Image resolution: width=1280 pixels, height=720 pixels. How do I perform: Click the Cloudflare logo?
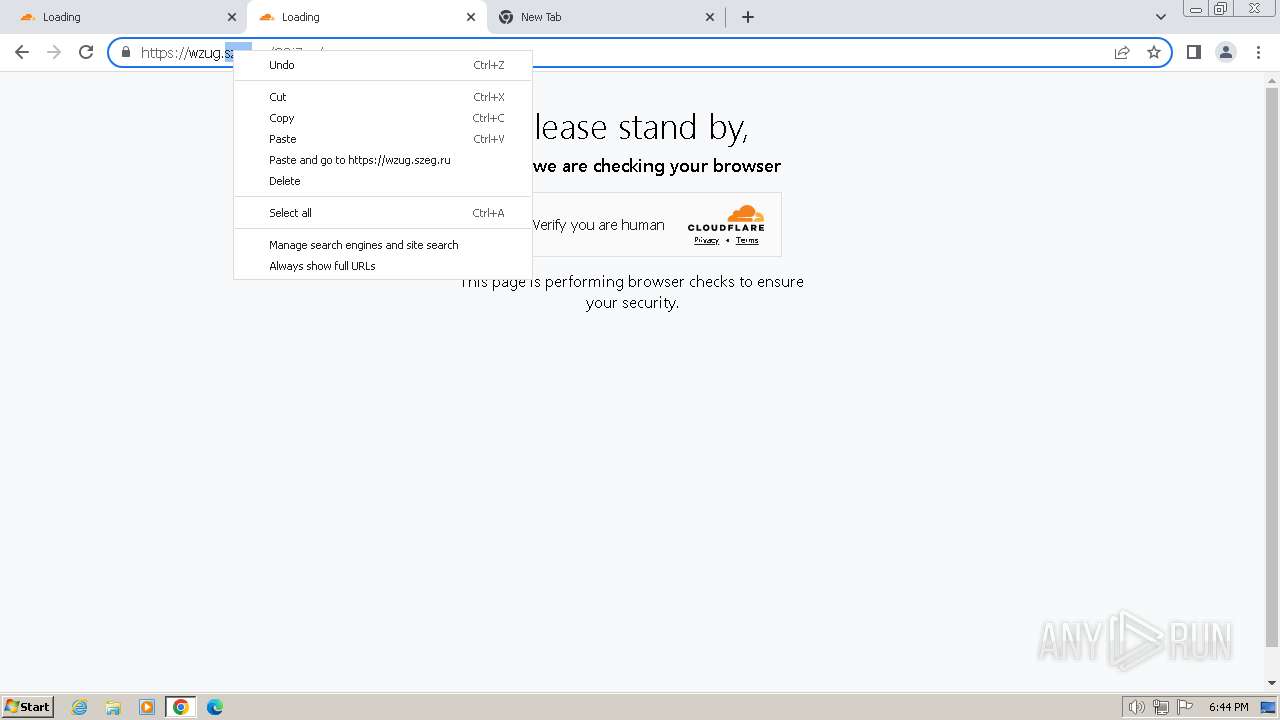click(726, 219)
